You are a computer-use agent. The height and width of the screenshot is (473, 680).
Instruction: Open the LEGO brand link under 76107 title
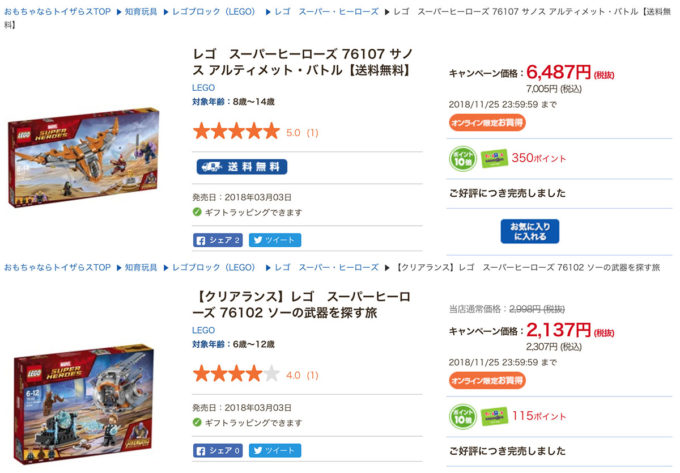tap(203, 87)
